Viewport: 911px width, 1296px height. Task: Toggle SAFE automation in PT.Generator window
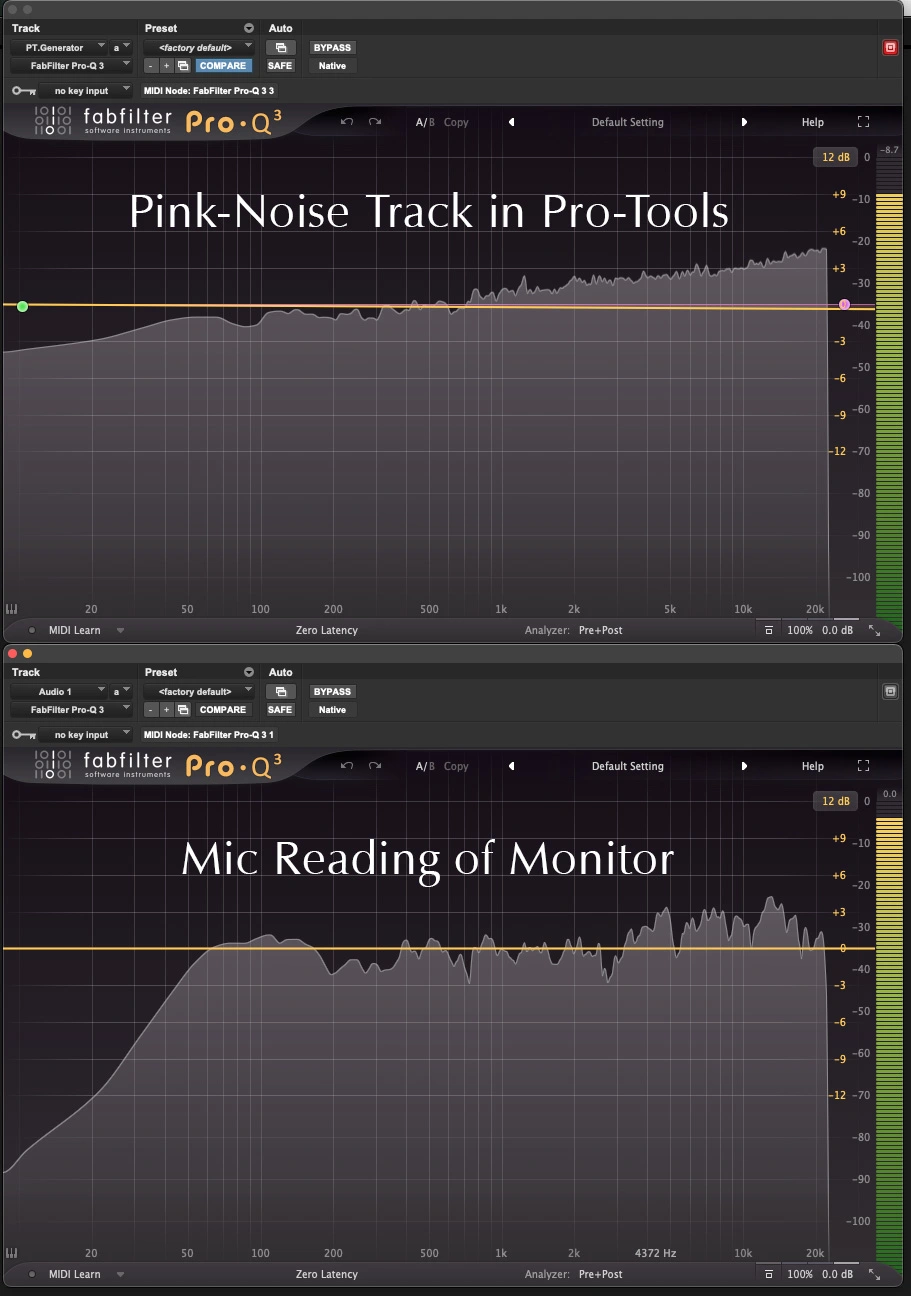(x=280, y=66)
